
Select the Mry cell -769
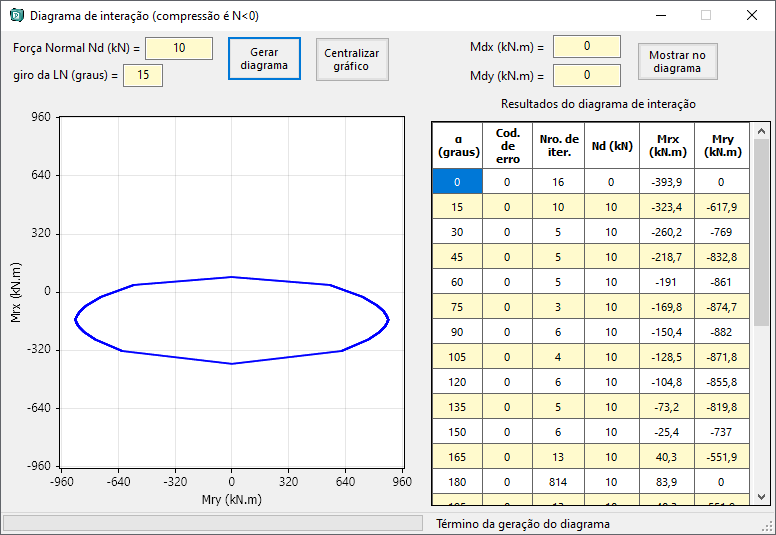[722, 232]
